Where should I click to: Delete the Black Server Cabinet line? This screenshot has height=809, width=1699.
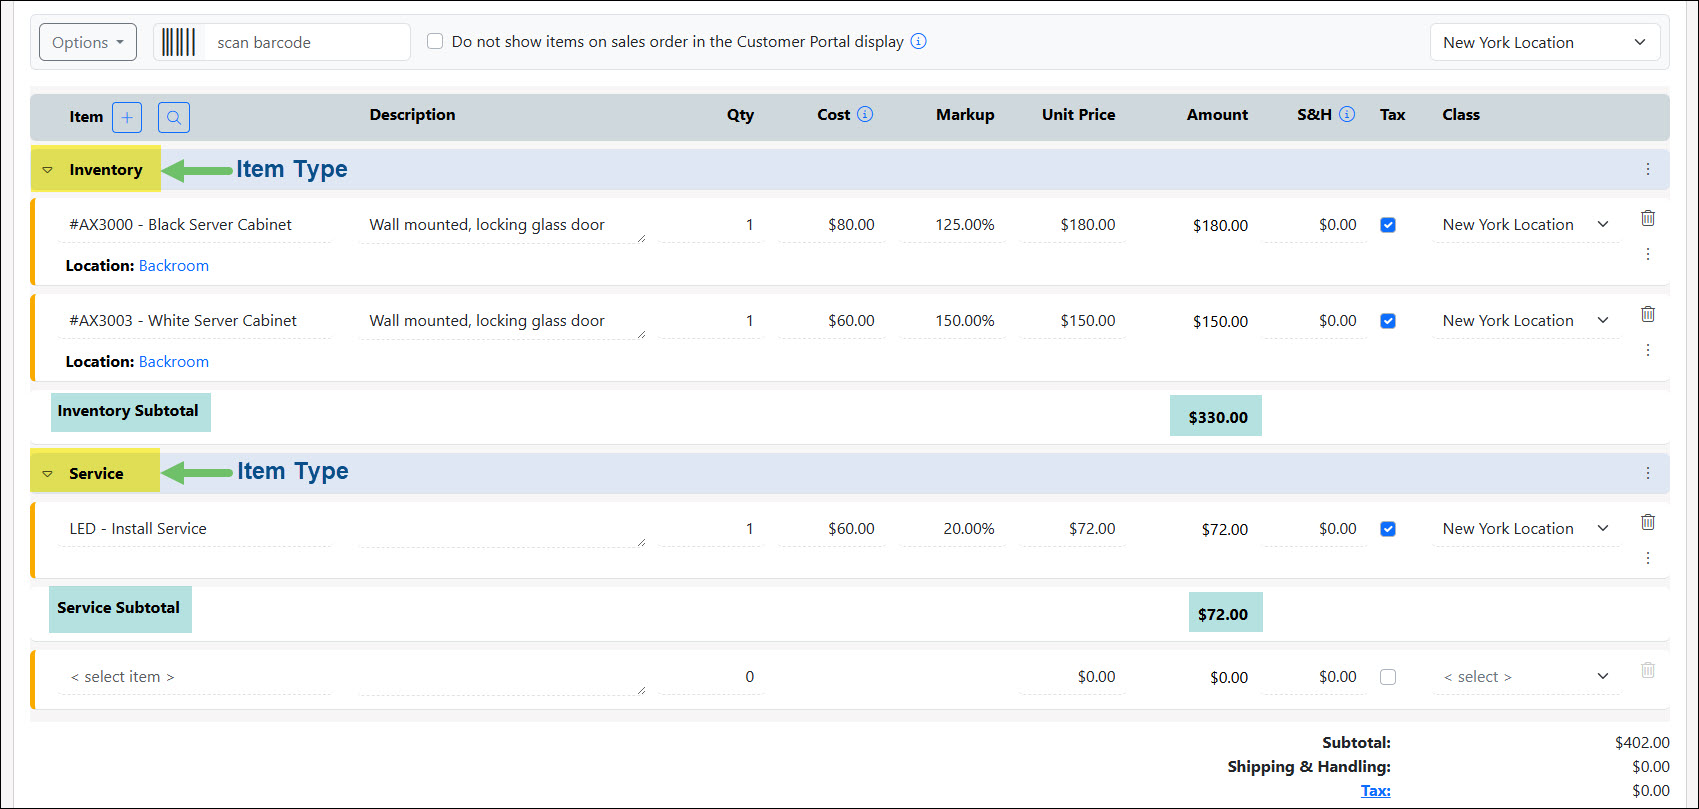[1648, 218]
